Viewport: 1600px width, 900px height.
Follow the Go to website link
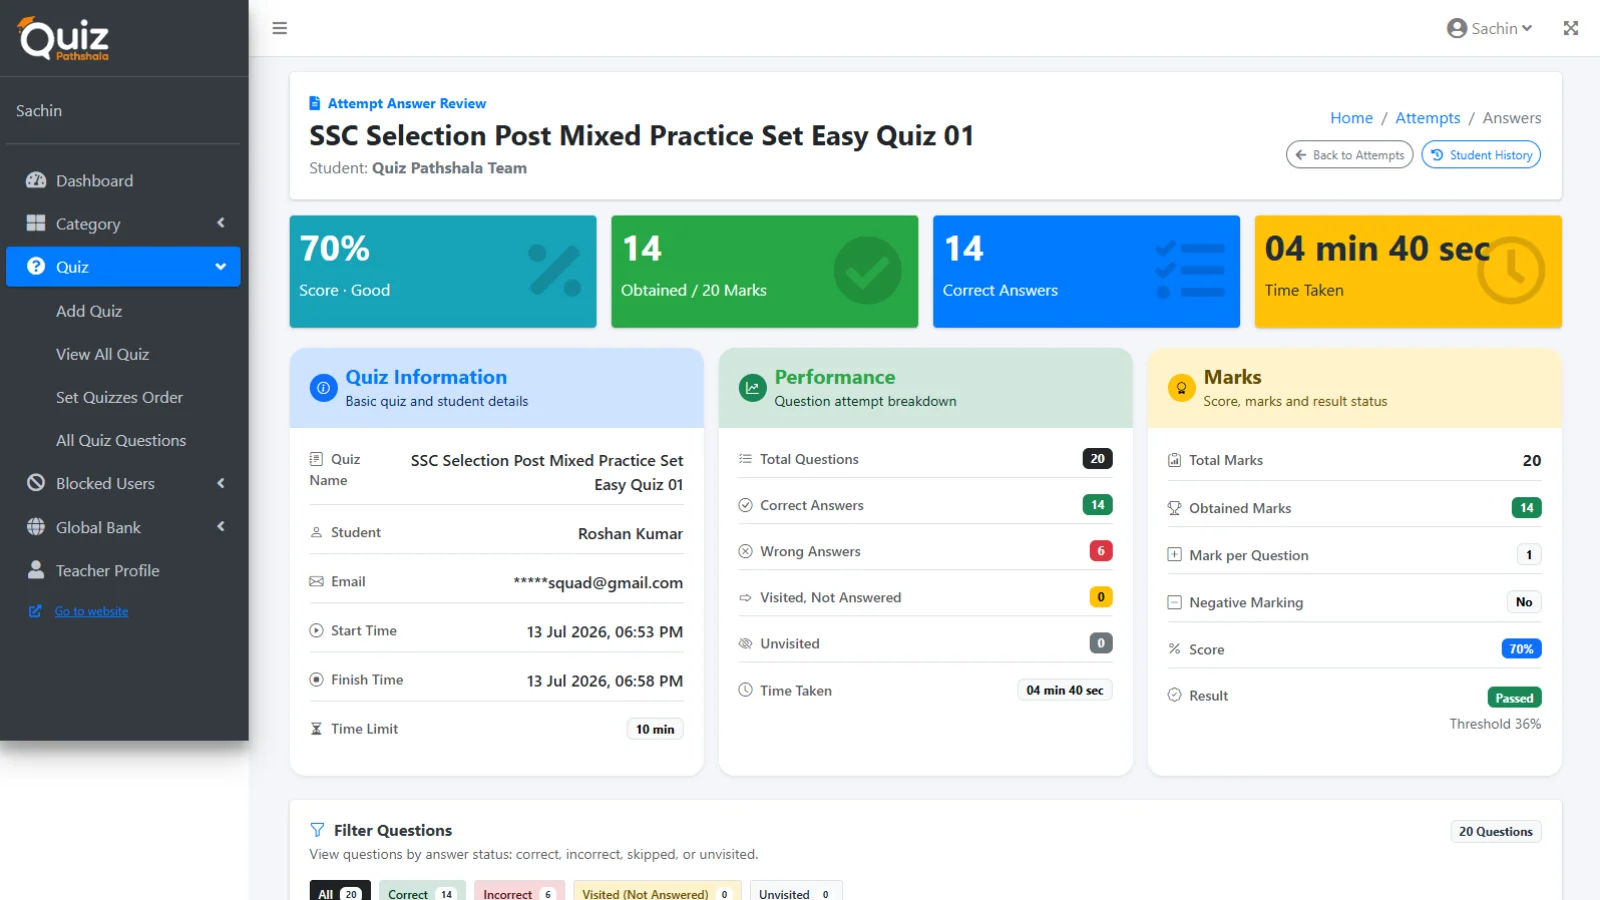pos(91,611)
